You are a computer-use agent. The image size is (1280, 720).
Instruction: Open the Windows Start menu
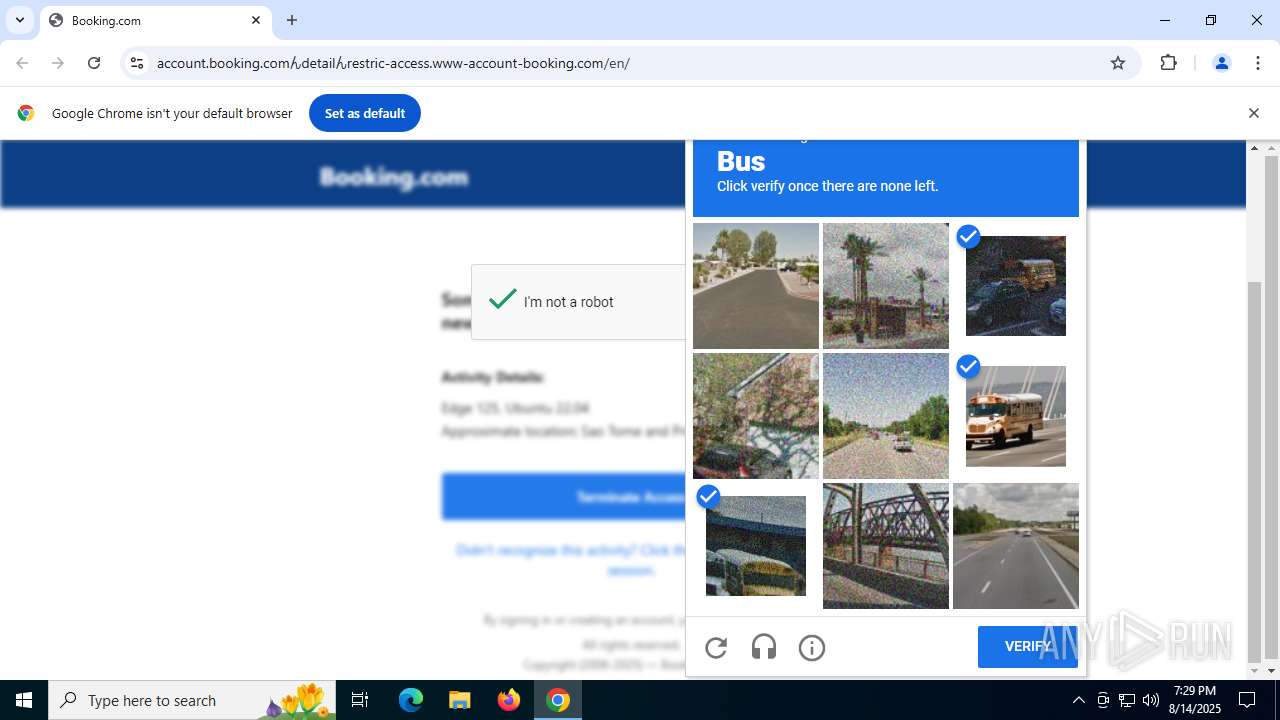tap(24, 700)
